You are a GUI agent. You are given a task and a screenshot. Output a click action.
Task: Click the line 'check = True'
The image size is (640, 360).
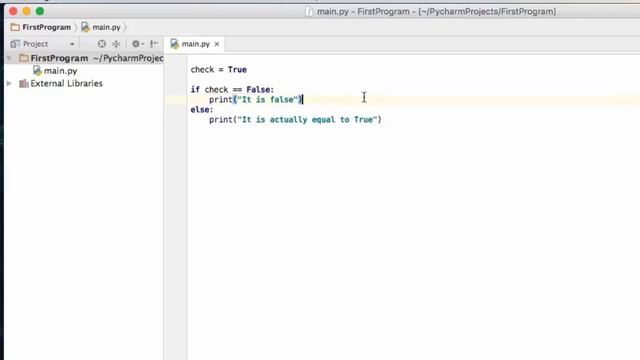[218, 69]
